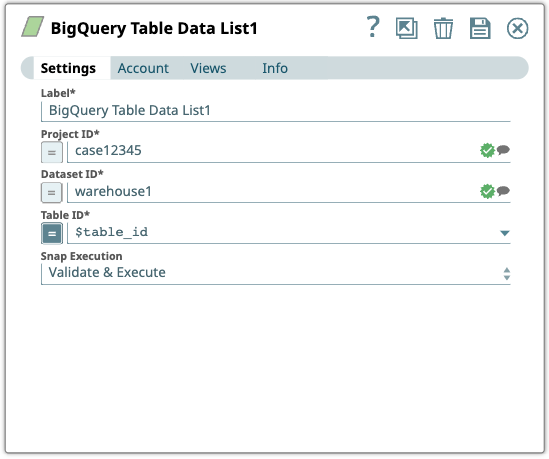Viewport: 549px width, 459px height.
Task: Click the green snap type icon
Action: point(33,27)
